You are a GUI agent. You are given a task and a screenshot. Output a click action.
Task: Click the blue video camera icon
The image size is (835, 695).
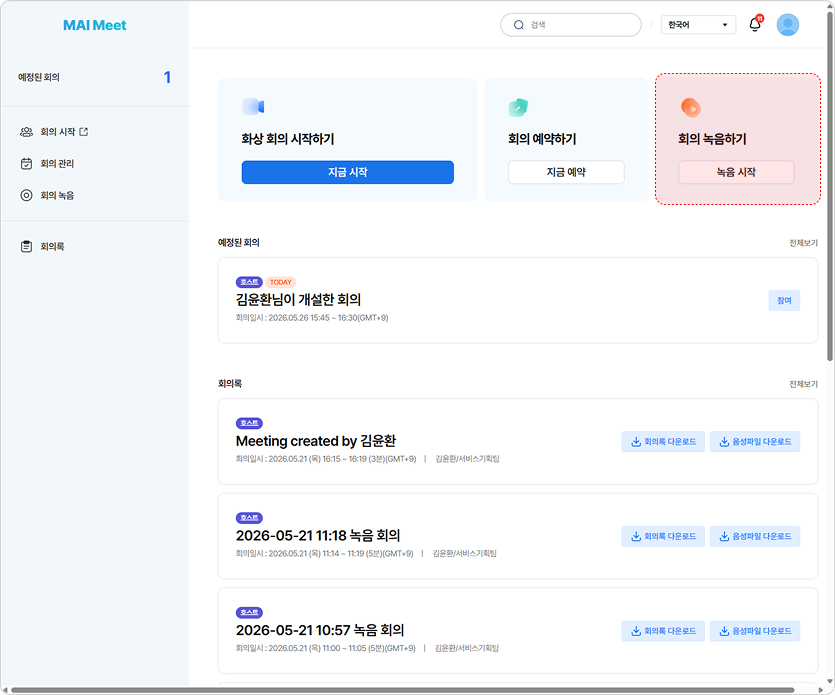point(253,107)
